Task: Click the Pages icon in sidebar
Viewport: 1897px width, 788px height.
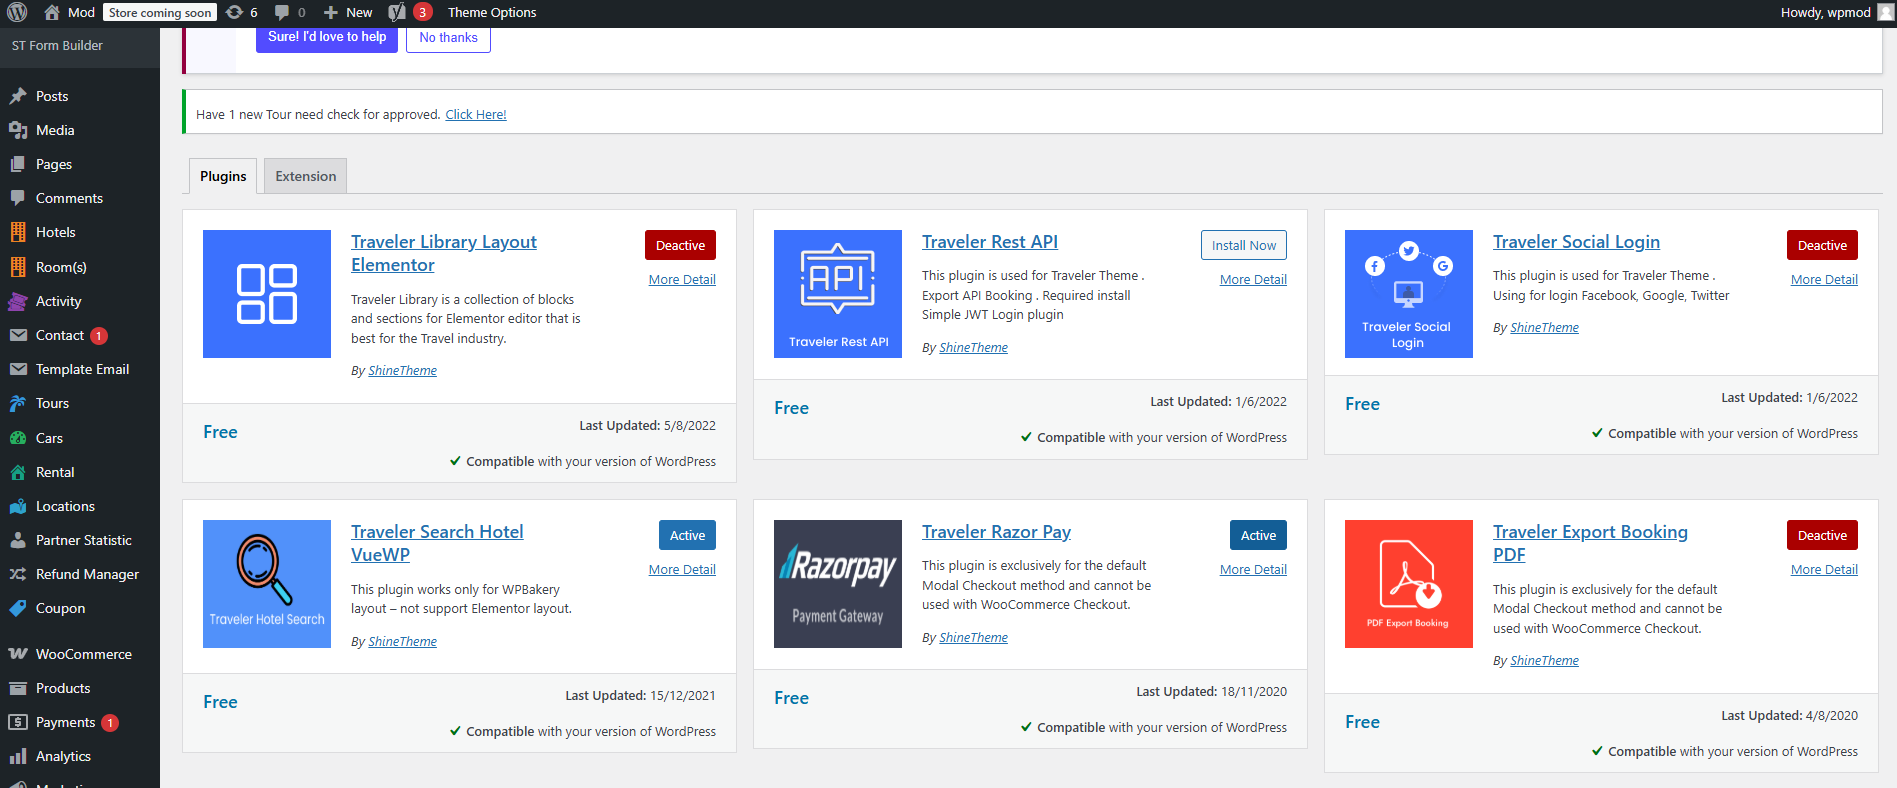Action: pos(18,164)
